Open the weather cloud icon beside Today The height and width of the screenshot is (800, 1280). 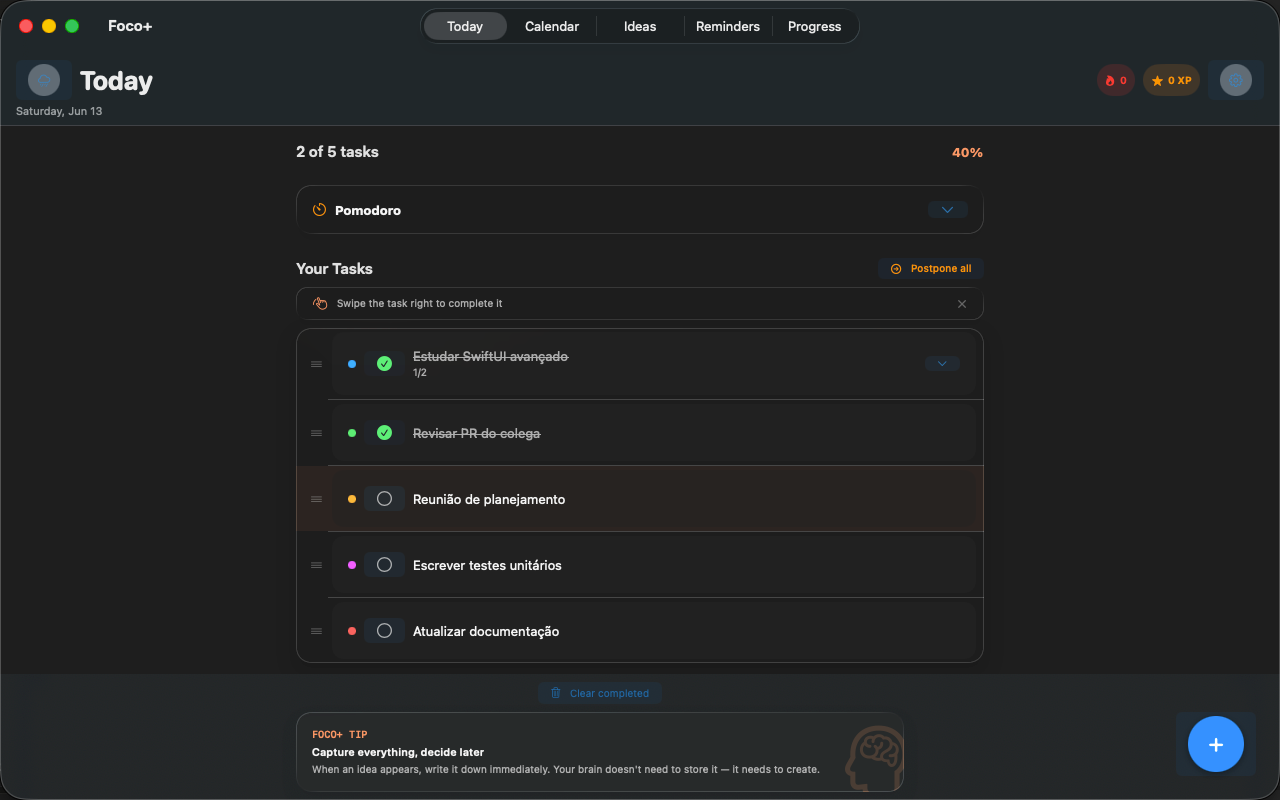point(44,80)
